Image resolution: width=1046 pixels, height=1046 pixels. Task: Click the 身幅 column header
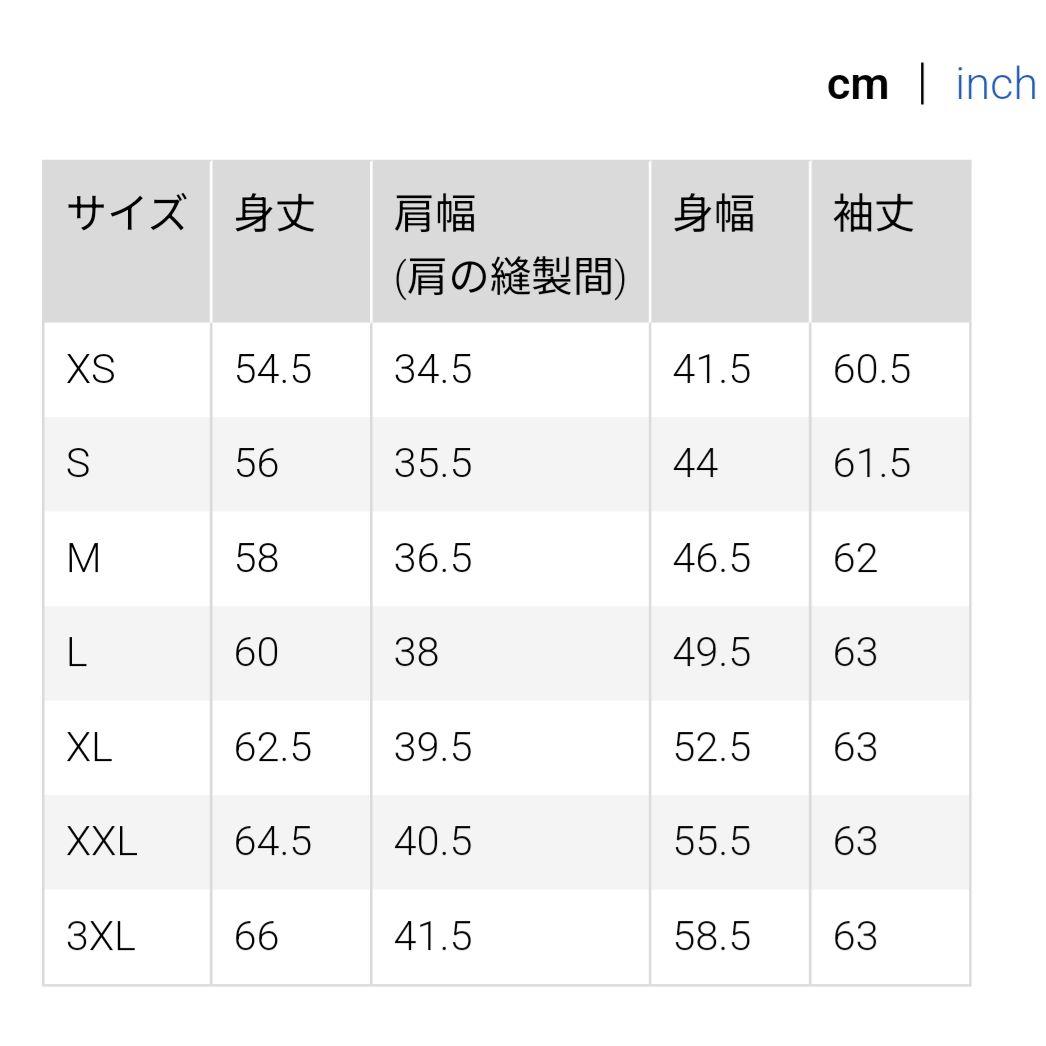714,213
